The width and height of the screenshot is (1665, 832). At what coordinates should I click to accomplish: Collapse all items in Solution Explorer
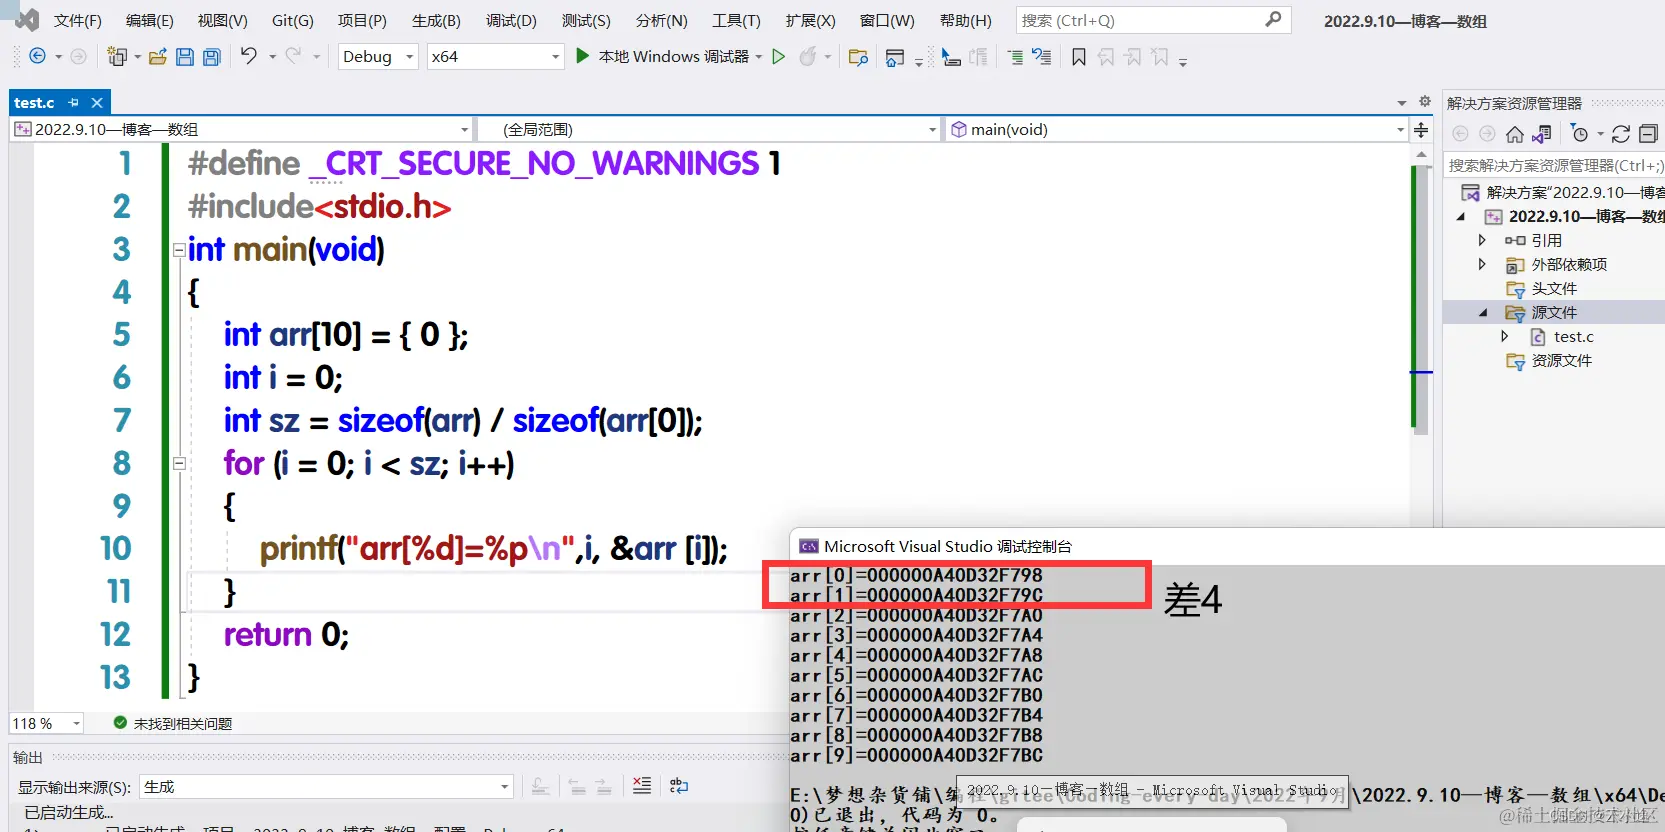[x=1648, y=134]
